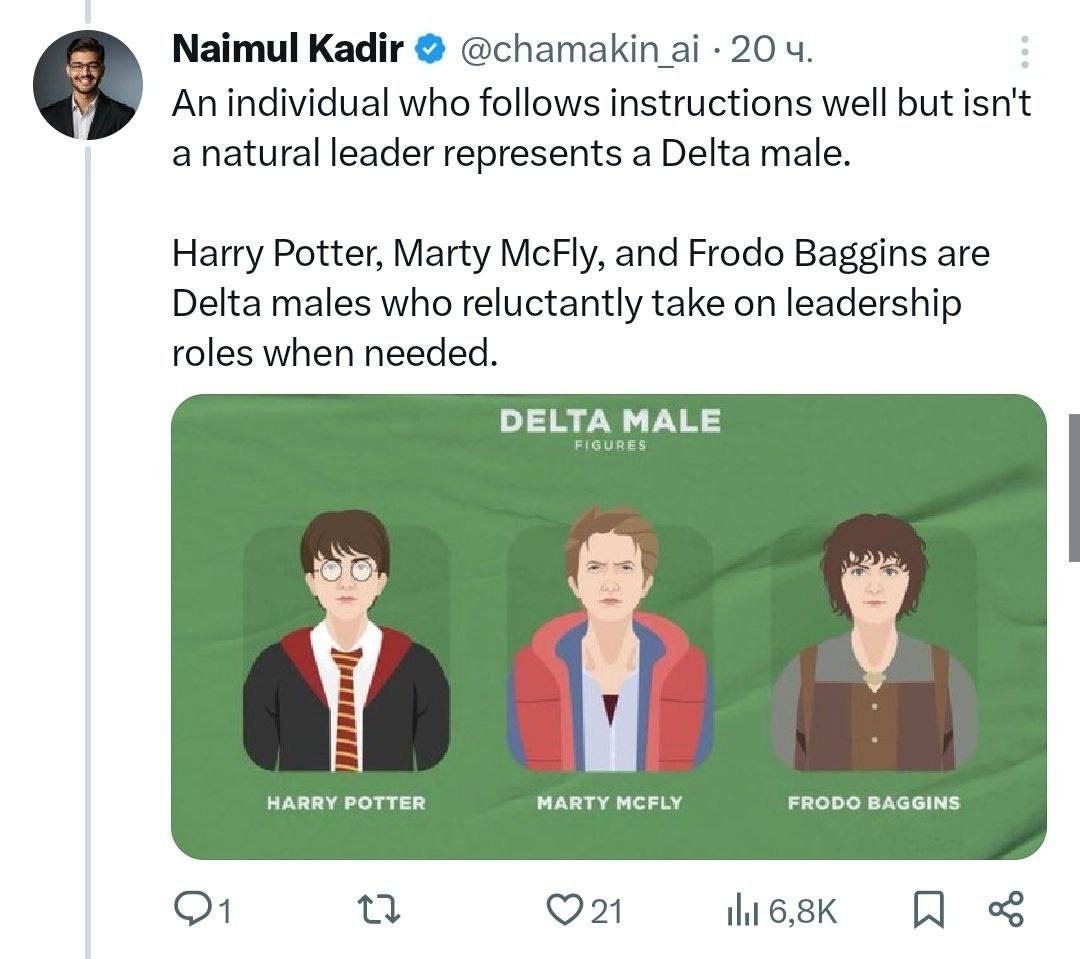Click the 'DELTA MALE' heading in image
The width and height of the screenshot is (1080, 959).
610,421
